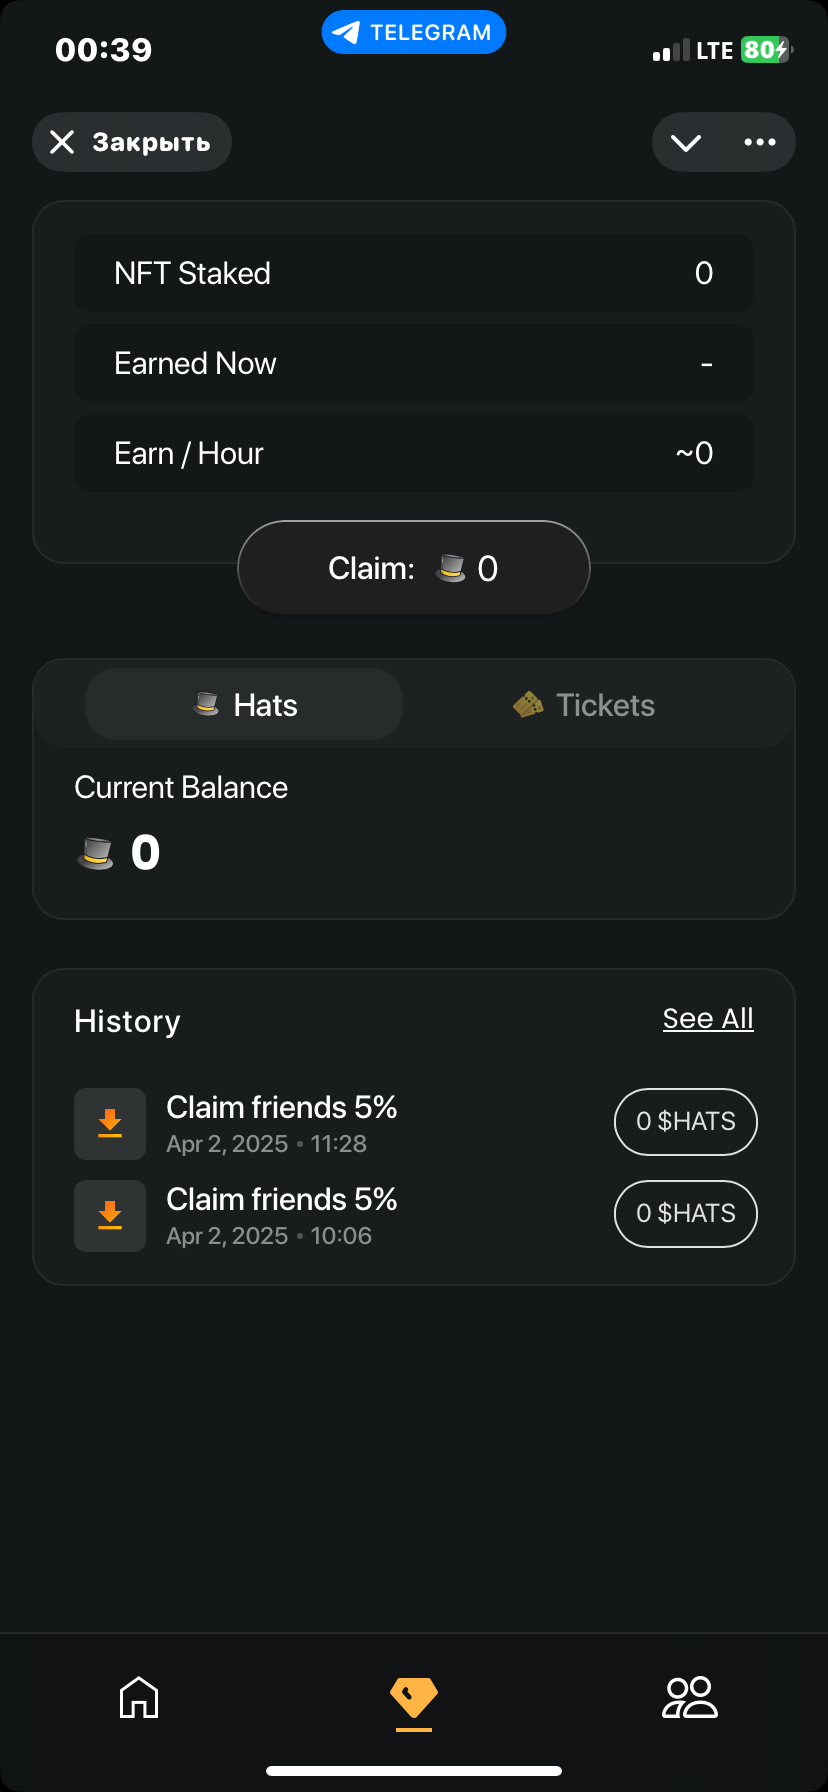
Task: Select the Earn / Hour row
Action: coord(414,453)
